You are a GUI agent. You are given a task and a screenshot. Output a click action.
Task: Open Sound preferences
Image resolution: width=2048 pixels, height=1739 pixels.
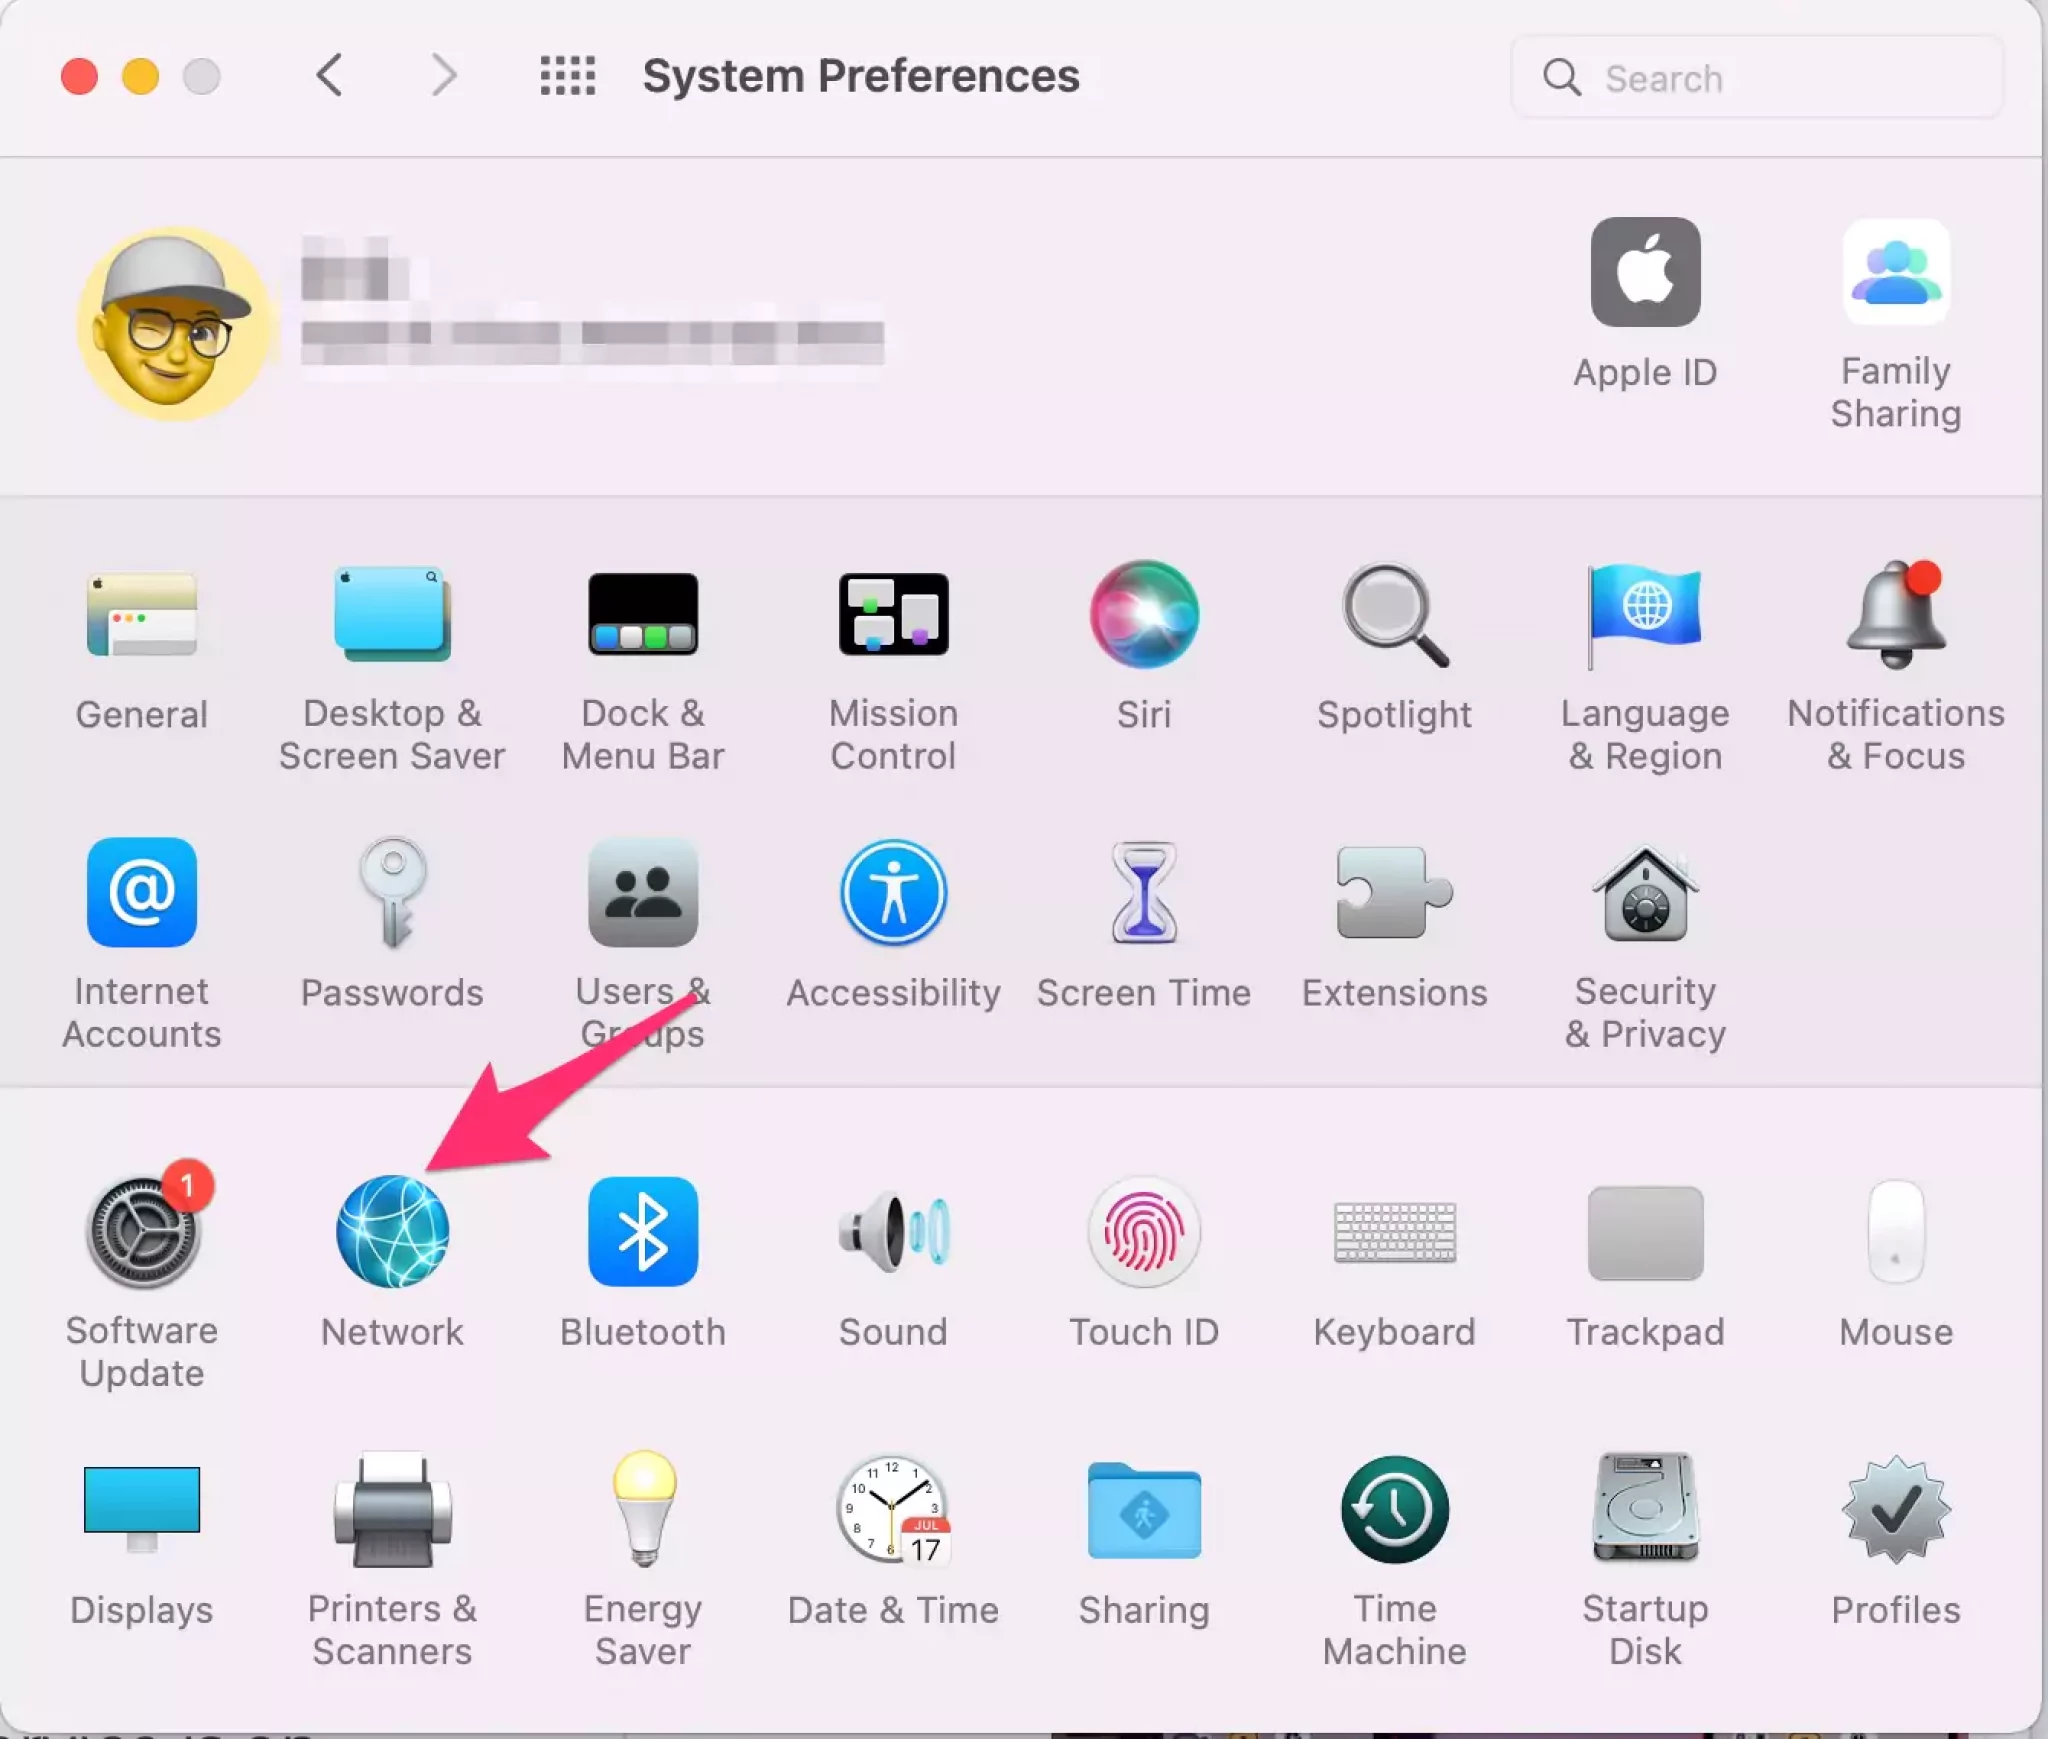pyautogui.click(x=893, y=1231)
